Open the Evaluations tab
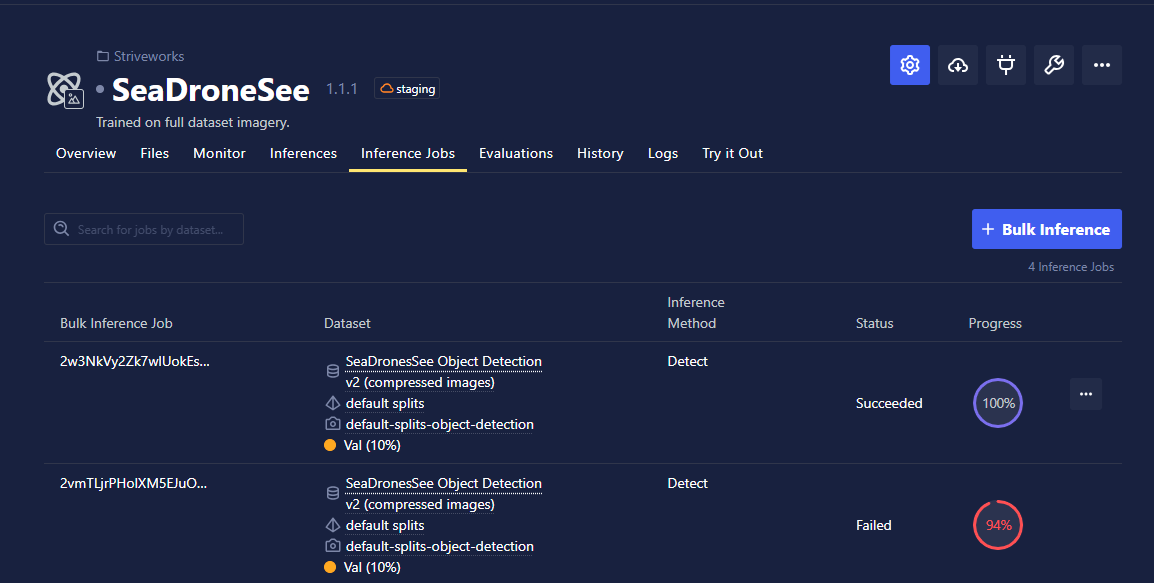Screen dimensions: 1154x583 pos(516,153)
